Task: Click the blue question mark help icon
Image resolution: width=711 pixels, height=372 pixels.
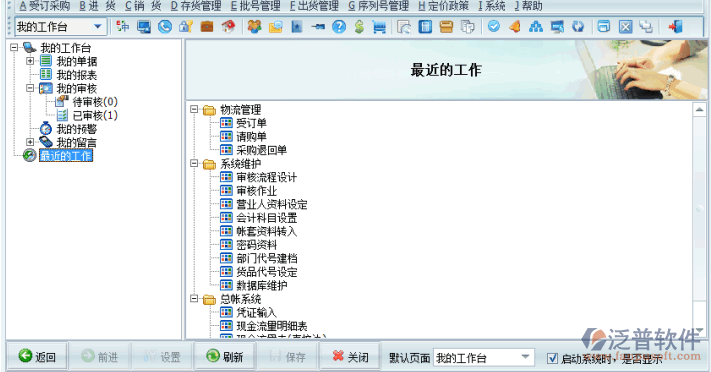Action: tap(338, 27)
